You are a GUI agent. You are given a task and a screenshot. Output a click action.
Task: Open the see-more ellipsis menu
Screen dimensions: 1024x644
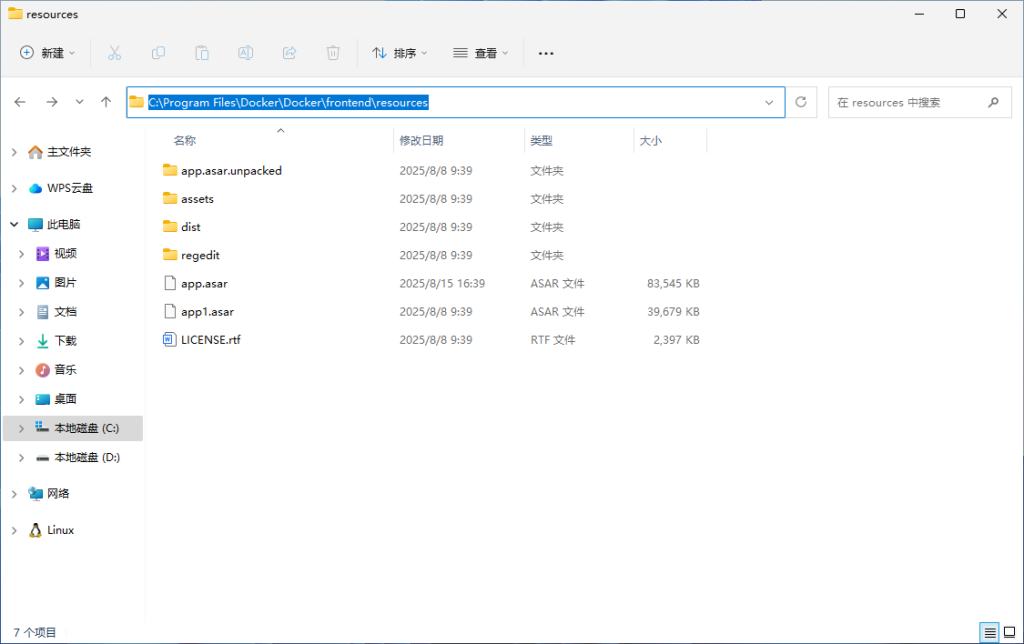tap(545, 52)
